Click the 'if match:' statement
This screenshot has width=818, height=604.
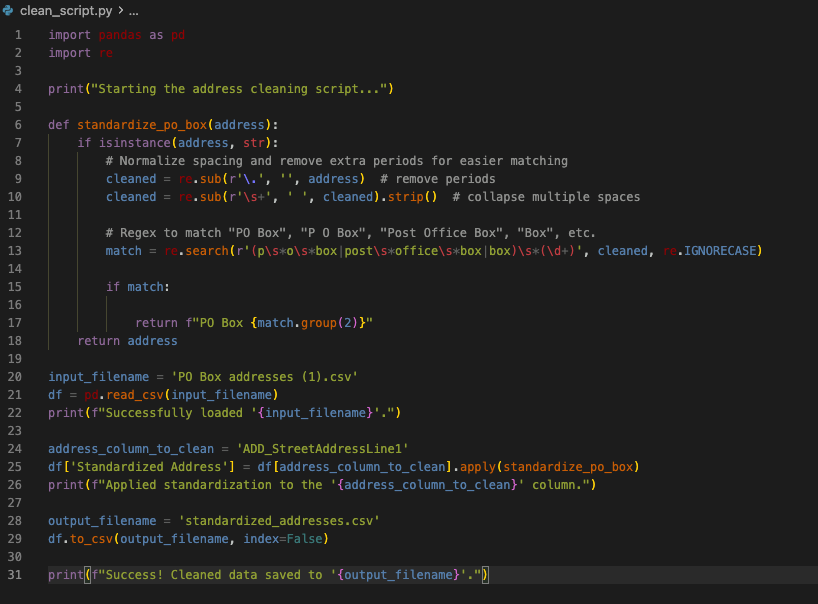(x=137, y=287)
